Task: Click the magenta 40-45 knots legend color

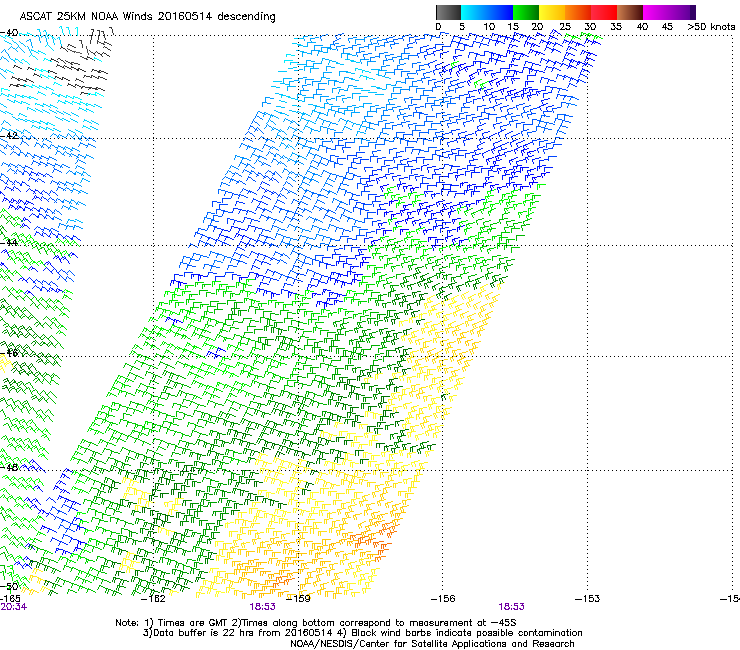Action: tap(656, 12)
